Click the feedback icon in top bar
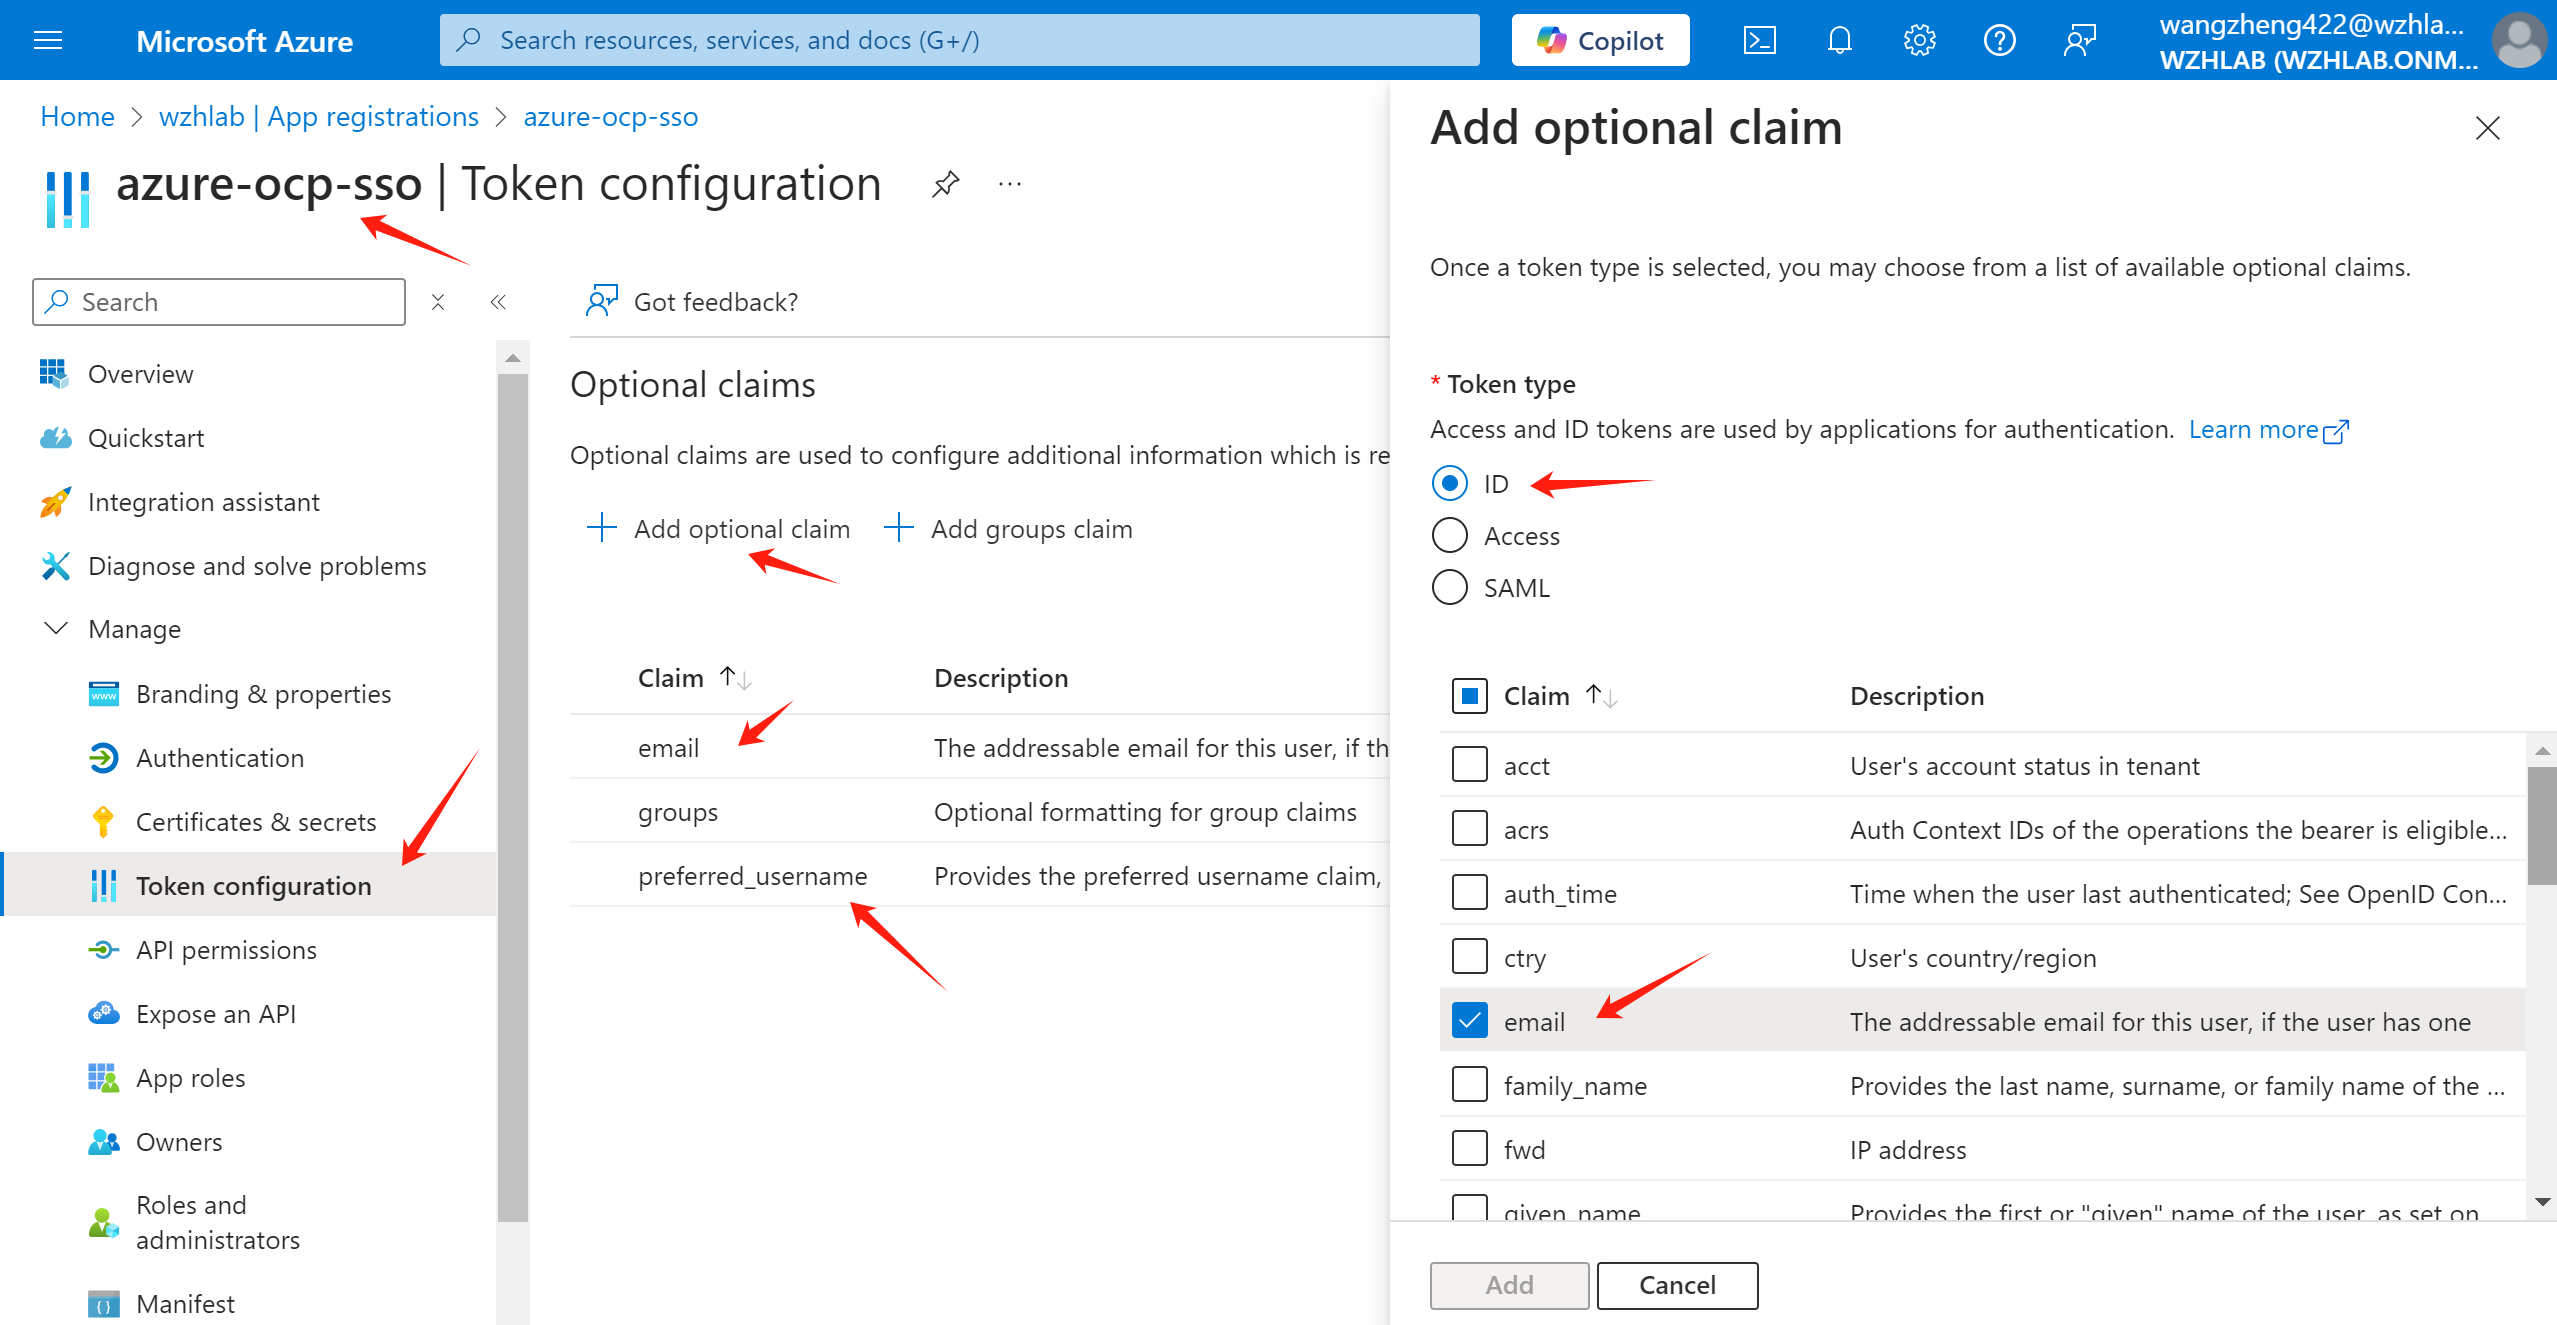This screenshot has height=1325, width=2557. pyautogui.click(x=2079, y=40)
